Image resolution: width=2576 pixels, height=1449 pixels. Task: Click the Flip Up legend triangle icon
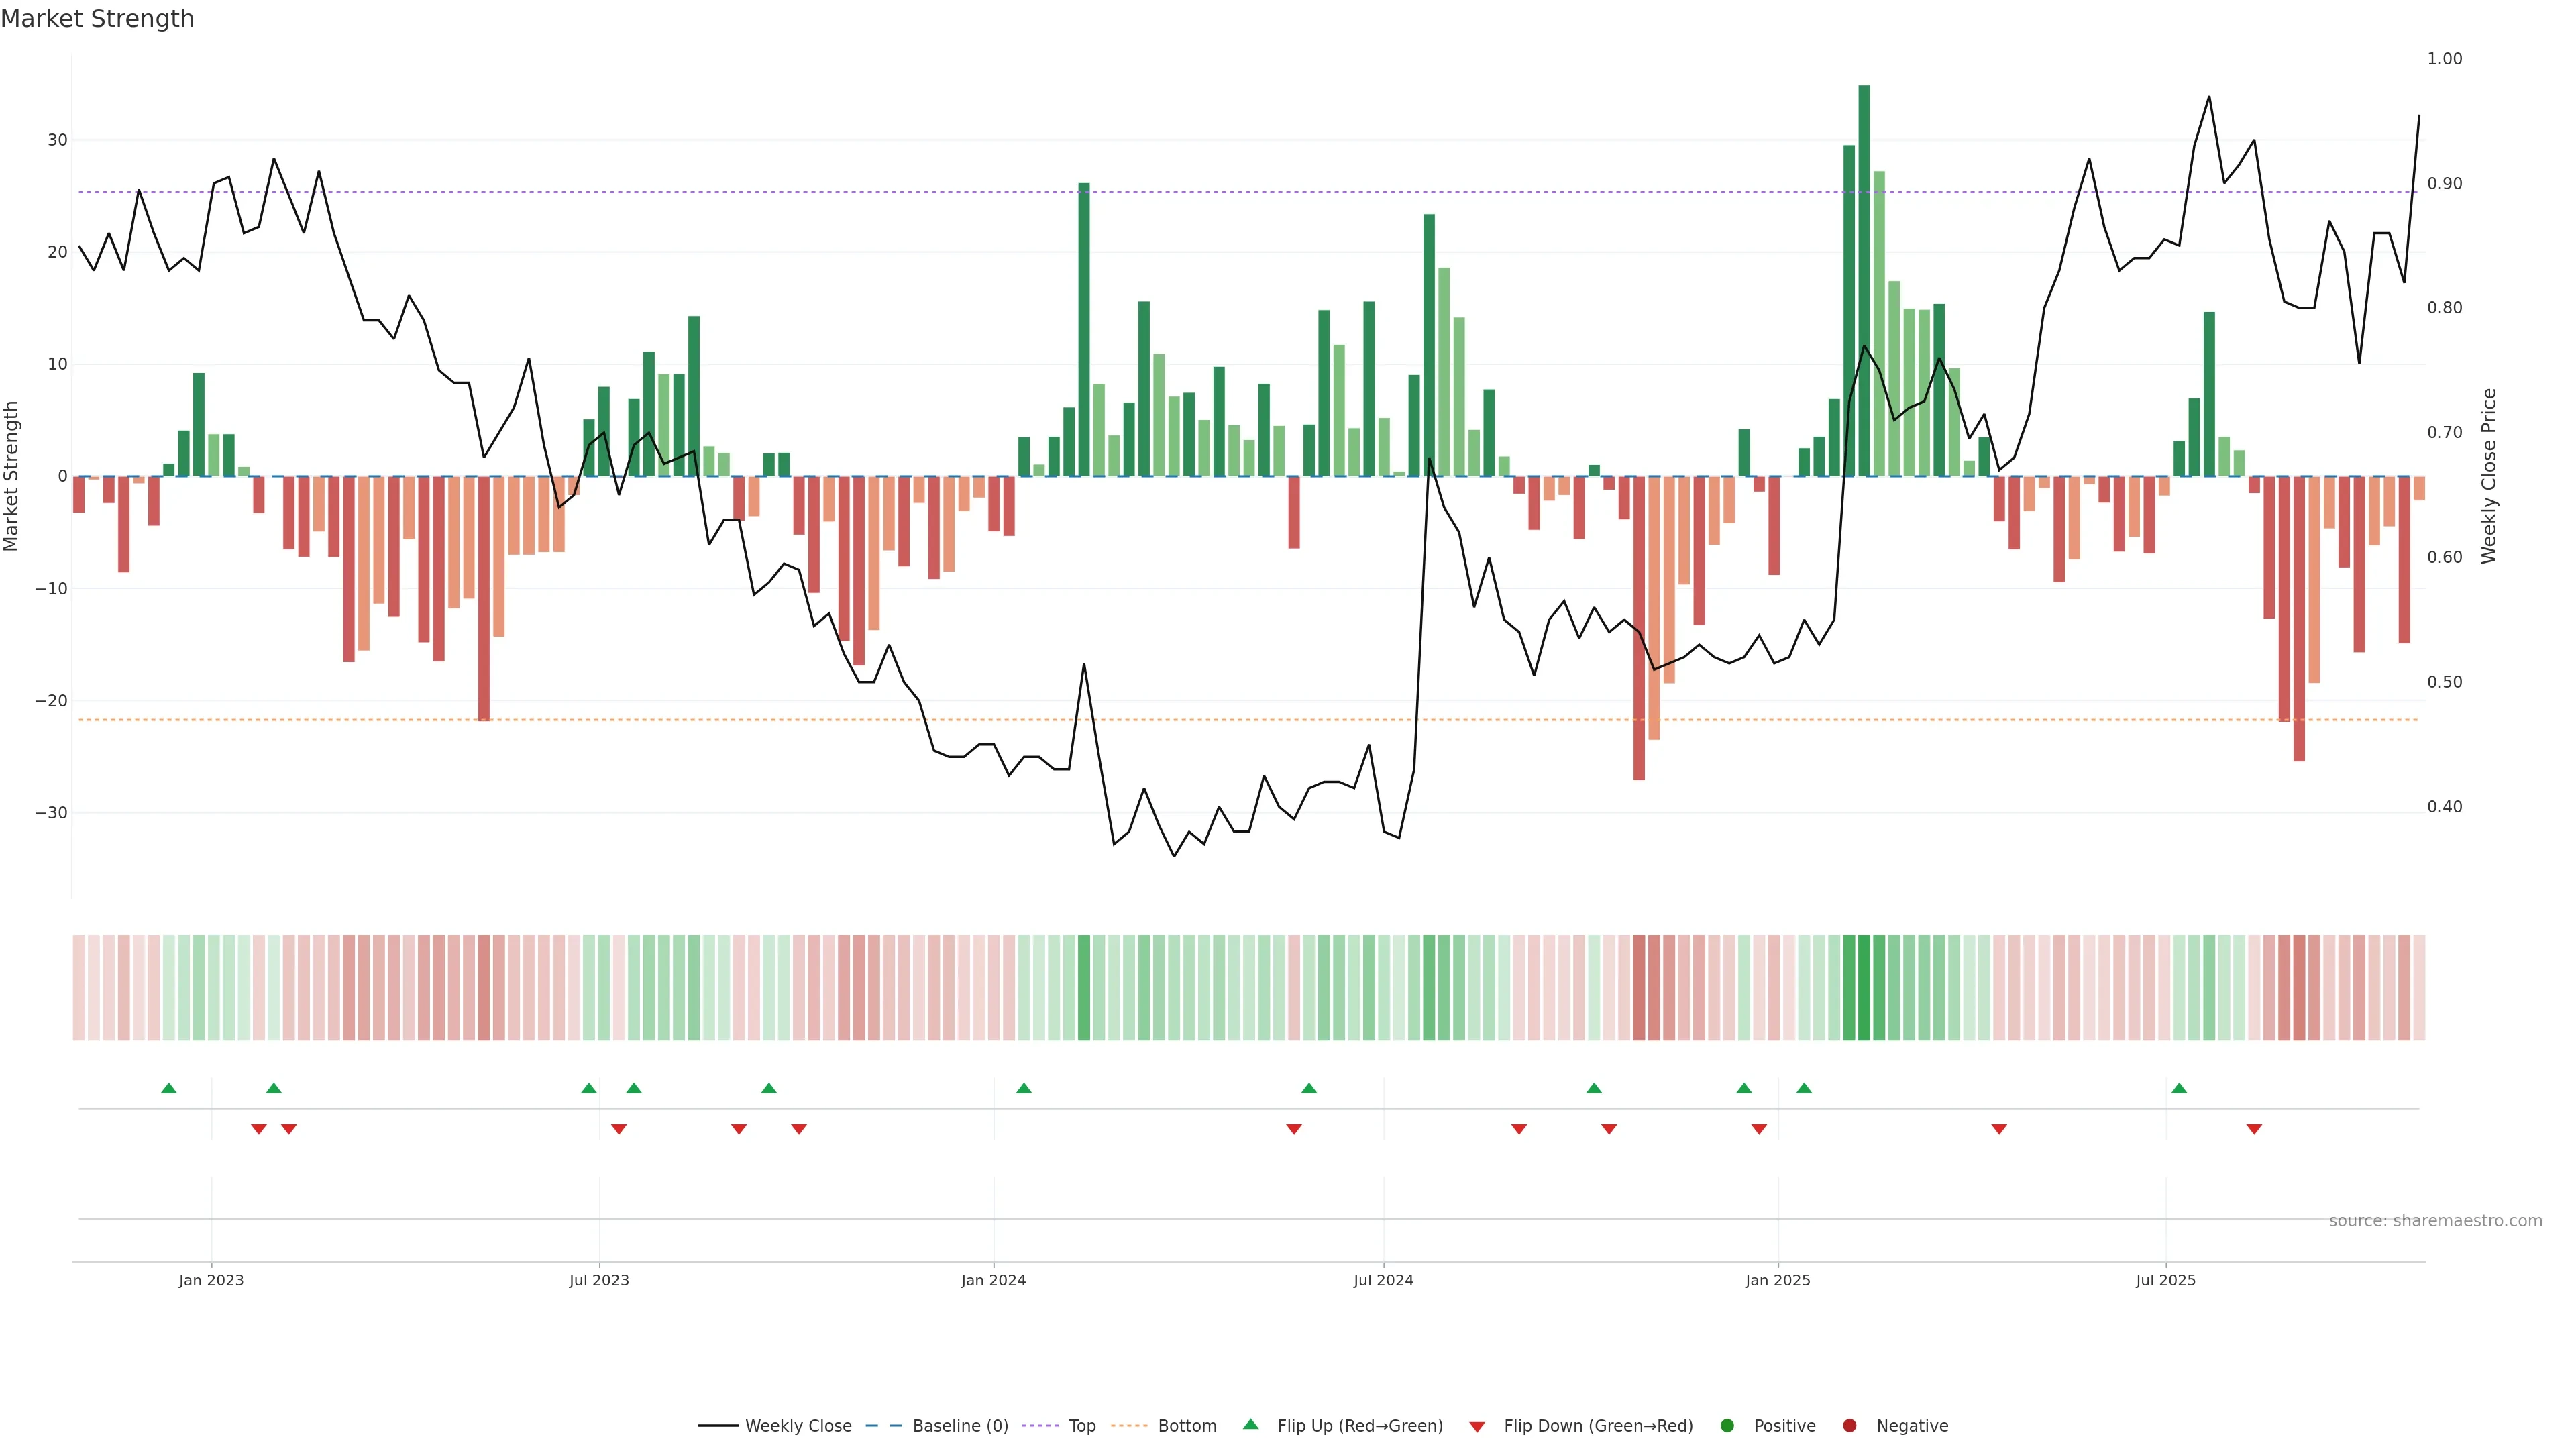click(x=1250, y=1424)
